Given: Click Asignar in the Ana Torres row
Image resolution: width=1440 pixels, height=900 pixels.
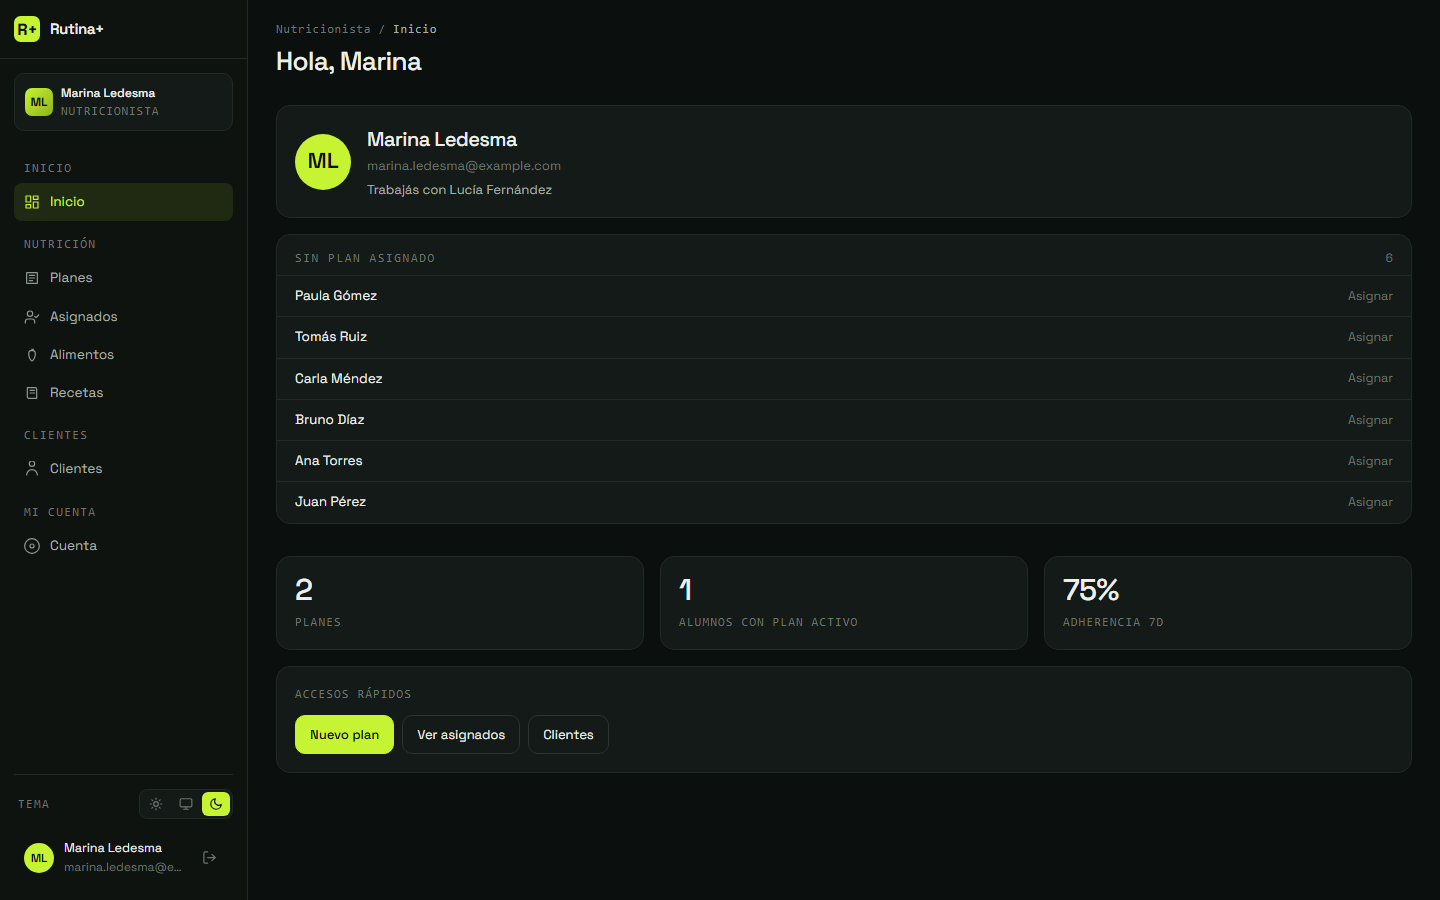Looking at the screenshot, I should 1370,461.
